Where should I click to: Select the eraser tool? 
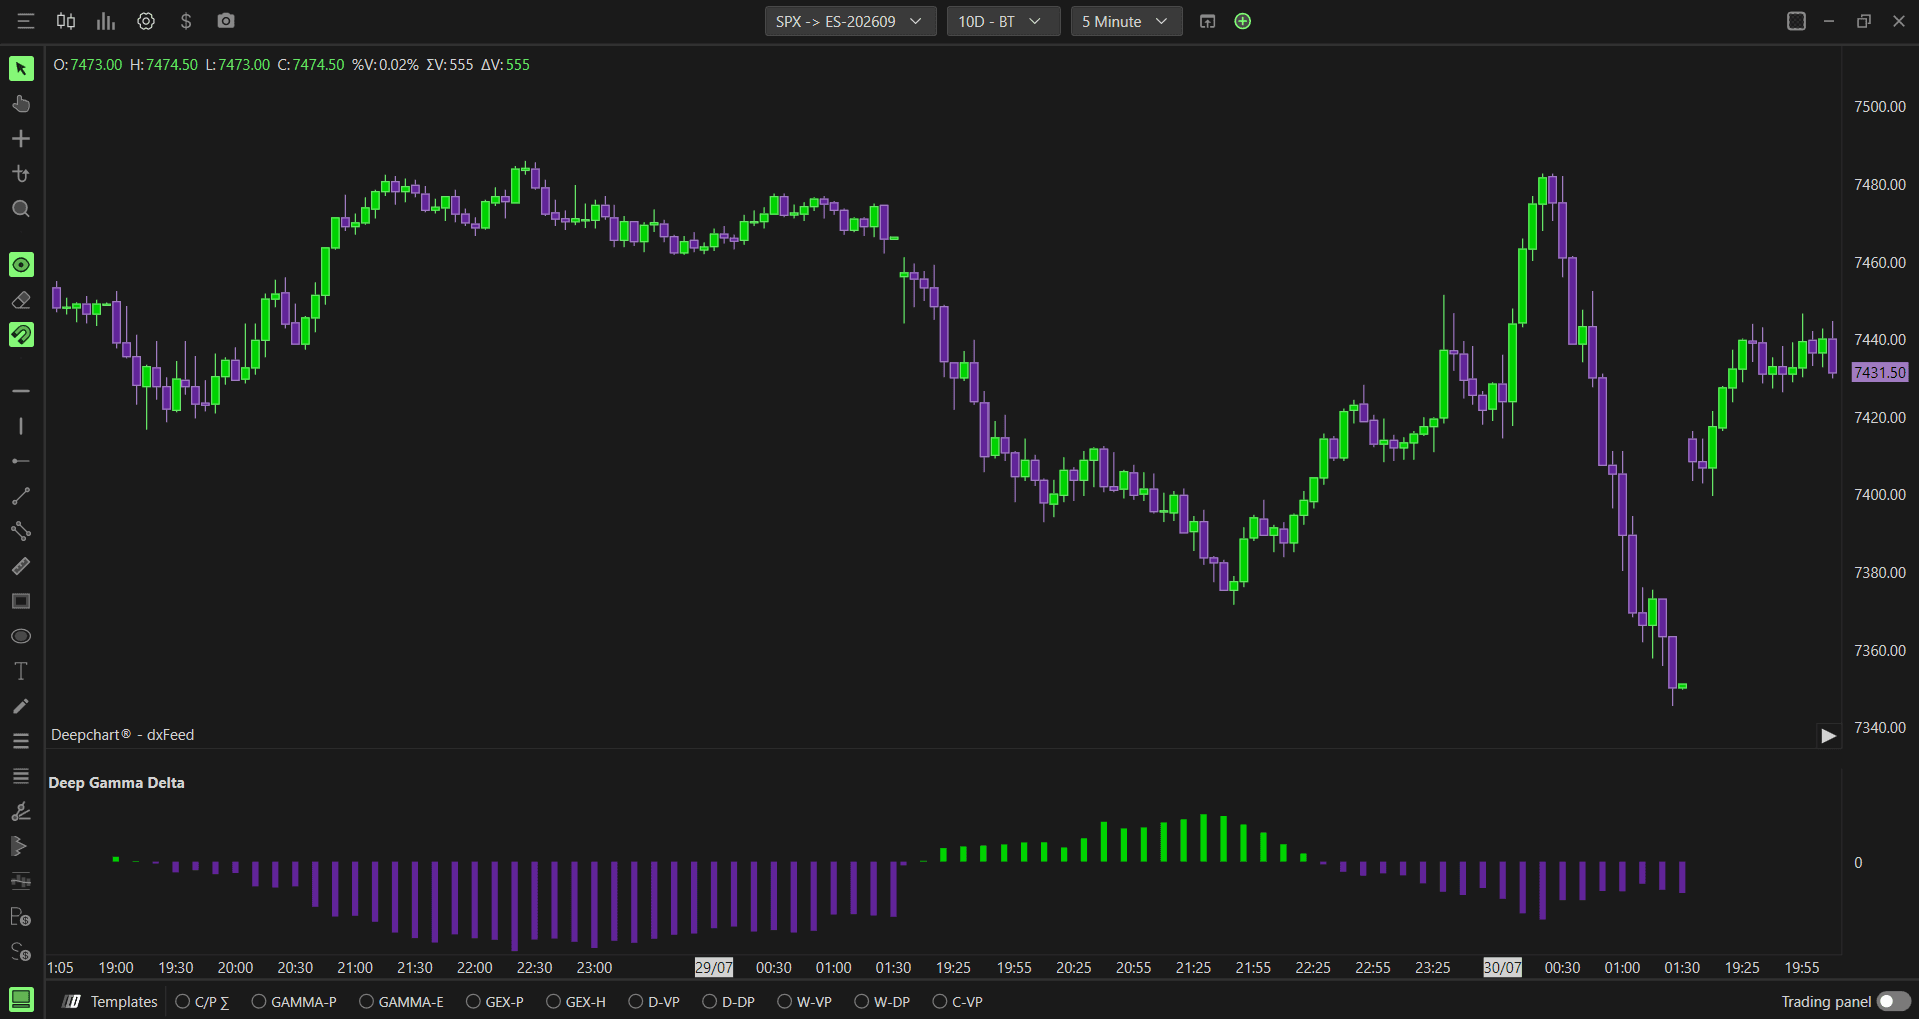(21, 300)
